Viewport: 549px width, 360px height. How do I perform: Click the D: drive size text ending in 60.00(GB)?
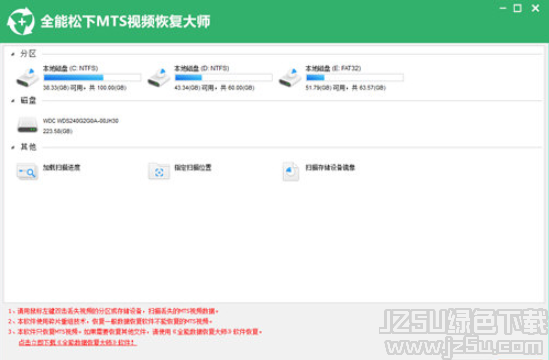tap(214, 88)
